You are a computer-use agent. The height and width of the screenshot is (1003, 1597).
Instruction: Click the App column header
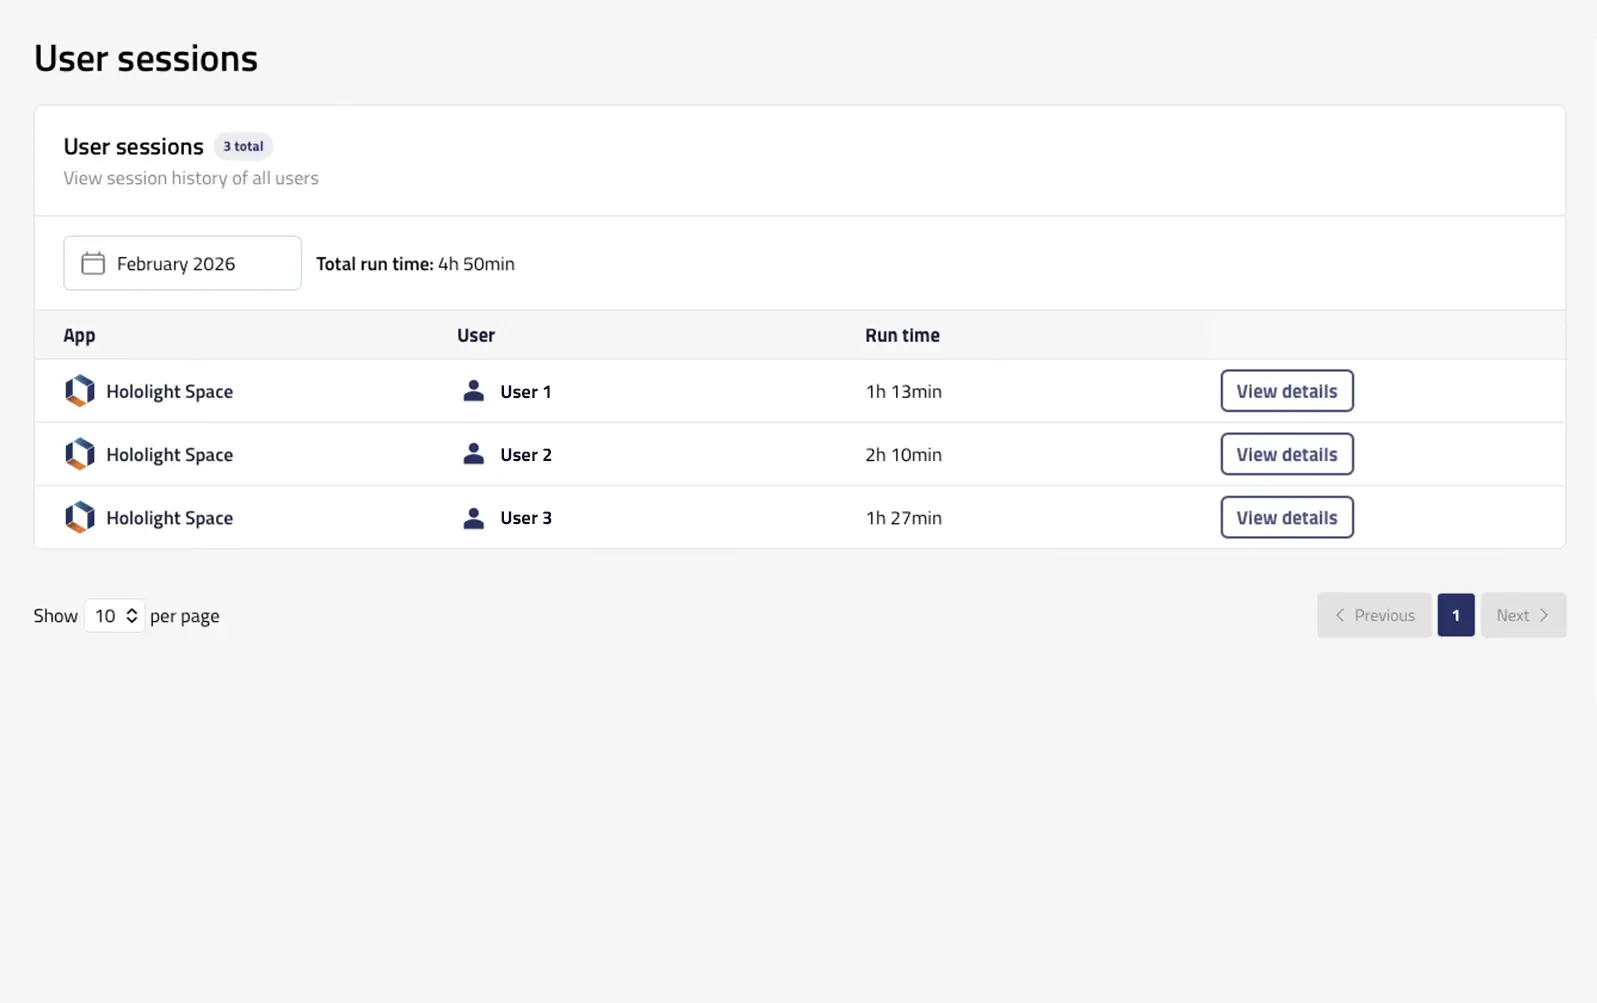[x=79, y=335]
